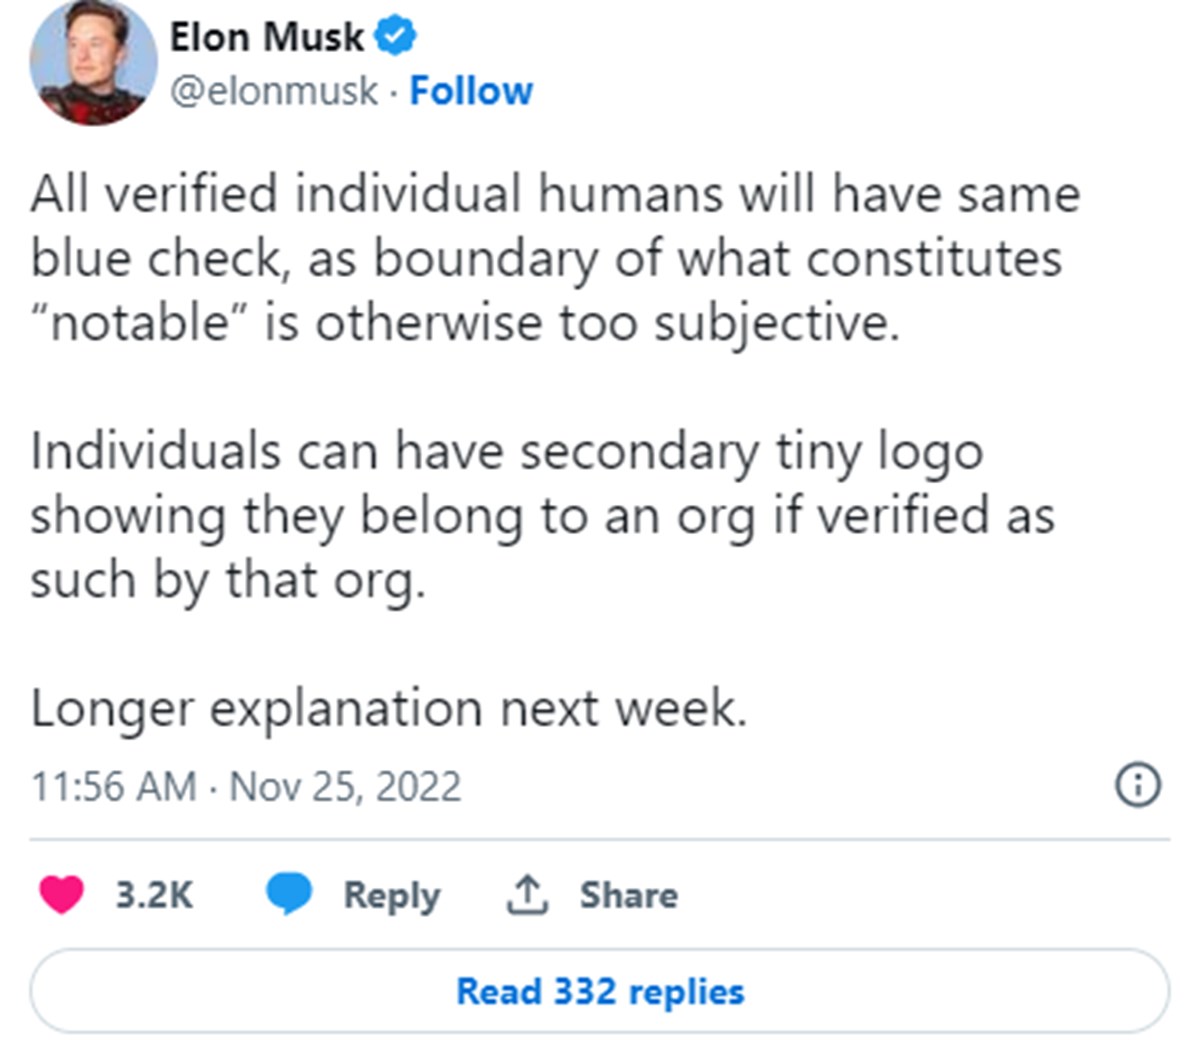Click the info circle icon
The image size is (1200, 1047).
[1137, 785]
